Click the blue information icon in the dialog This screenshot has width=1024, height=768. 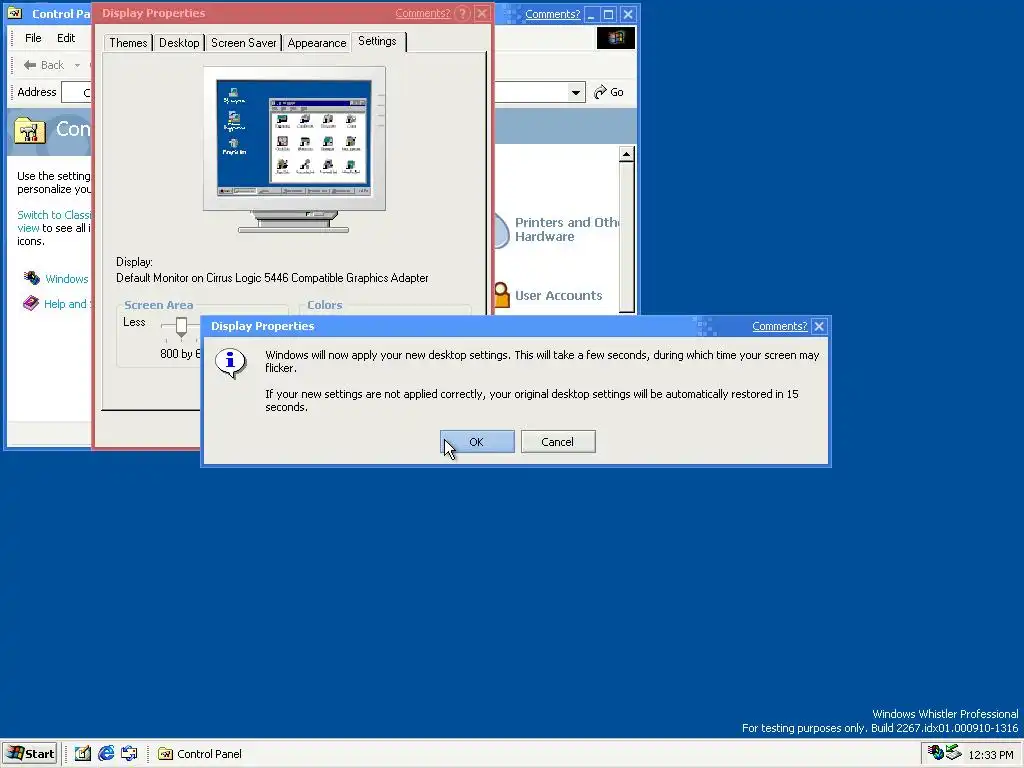coord(230,362)
